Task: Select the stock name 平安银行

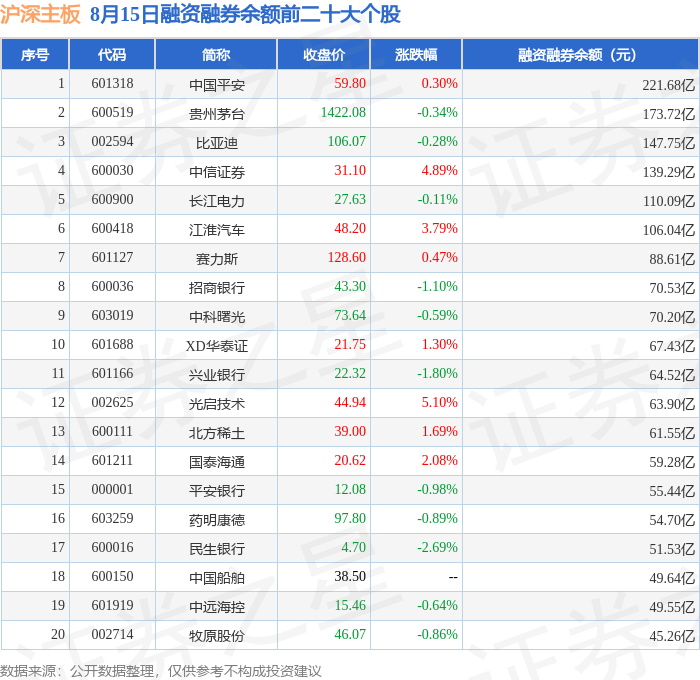Action: tap(217, 491)
